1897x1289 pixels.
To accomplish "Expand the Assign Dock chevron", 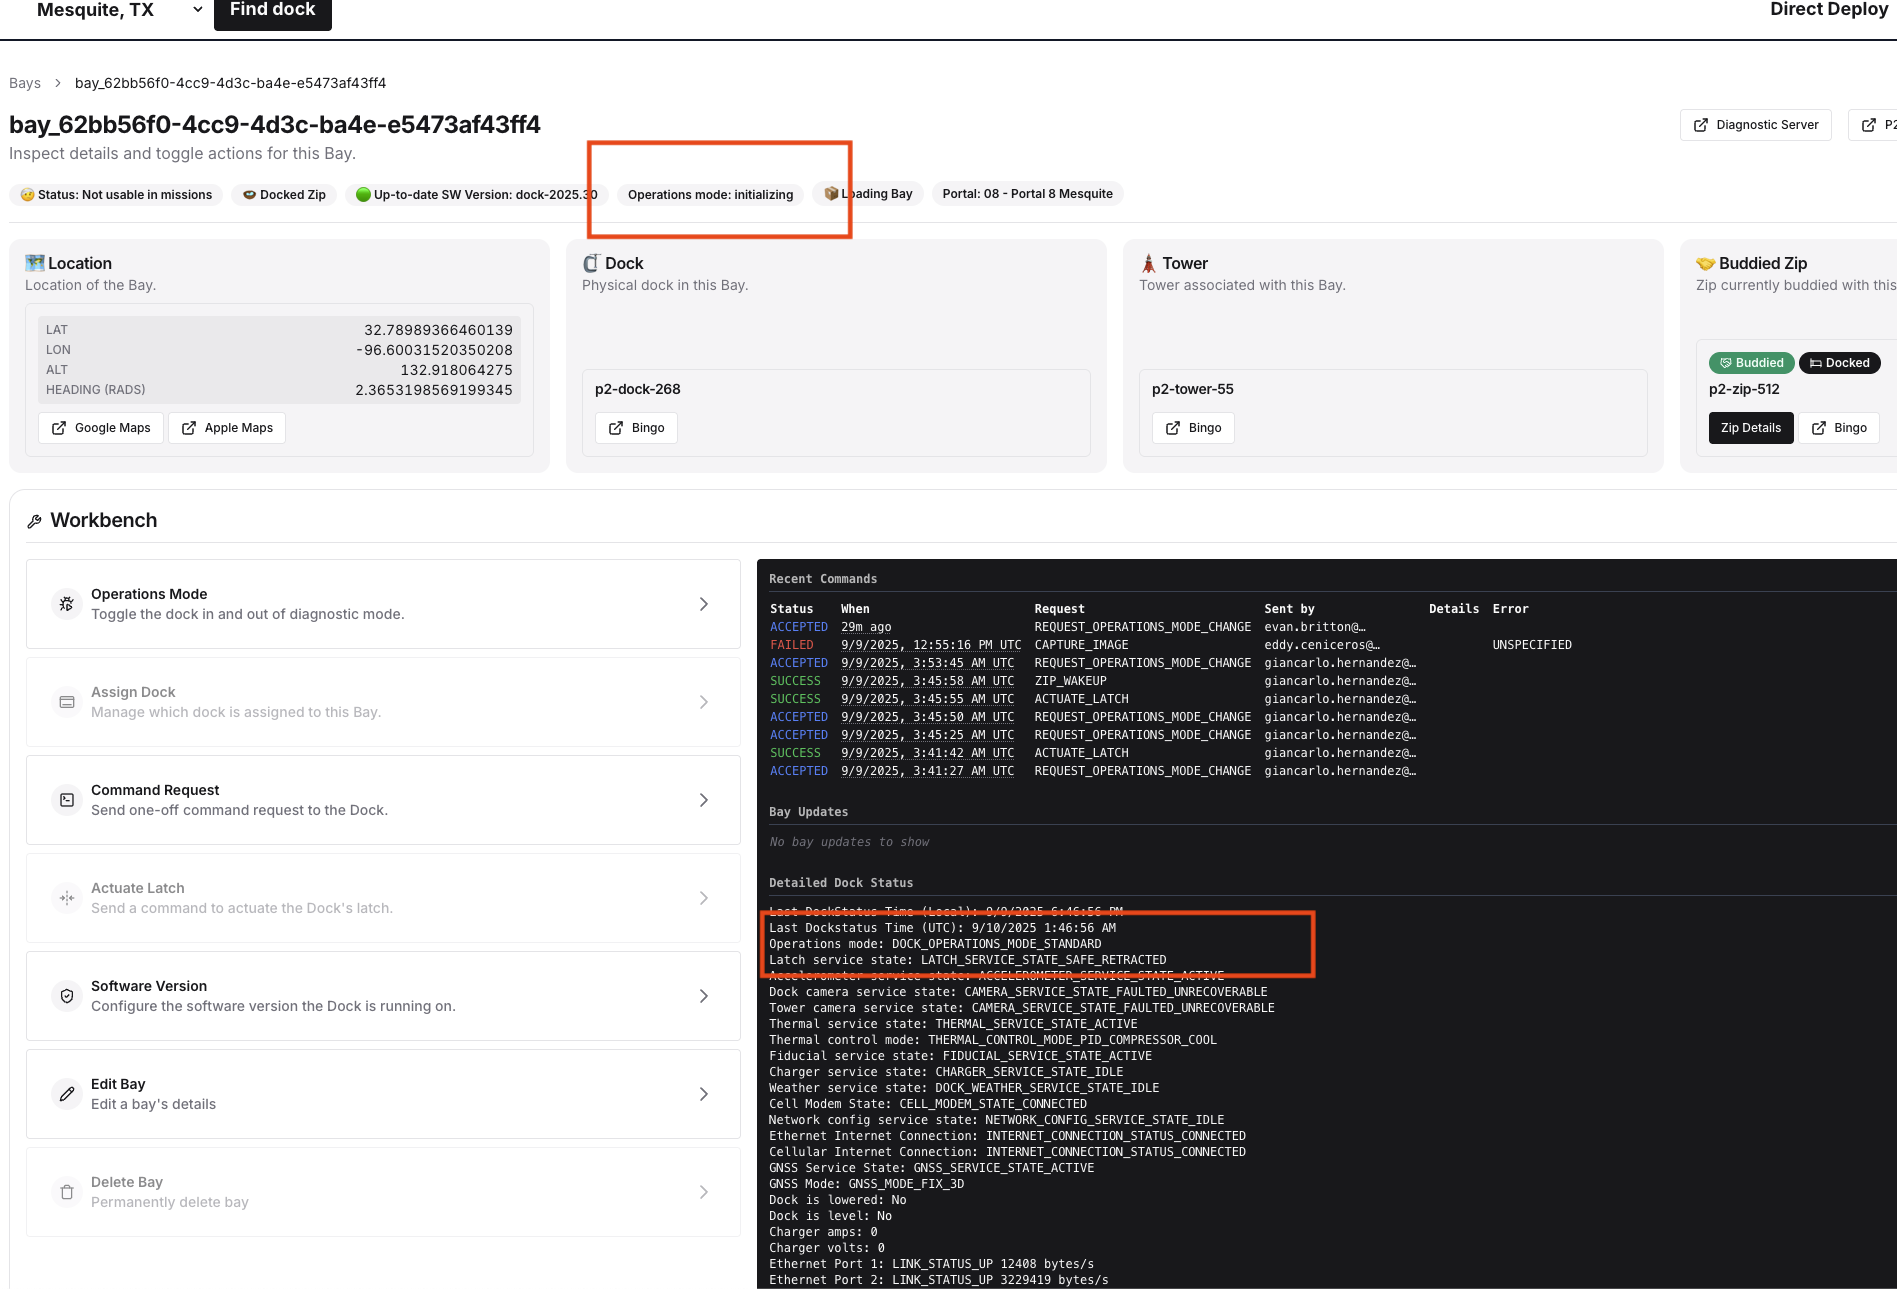I will 704,702.
